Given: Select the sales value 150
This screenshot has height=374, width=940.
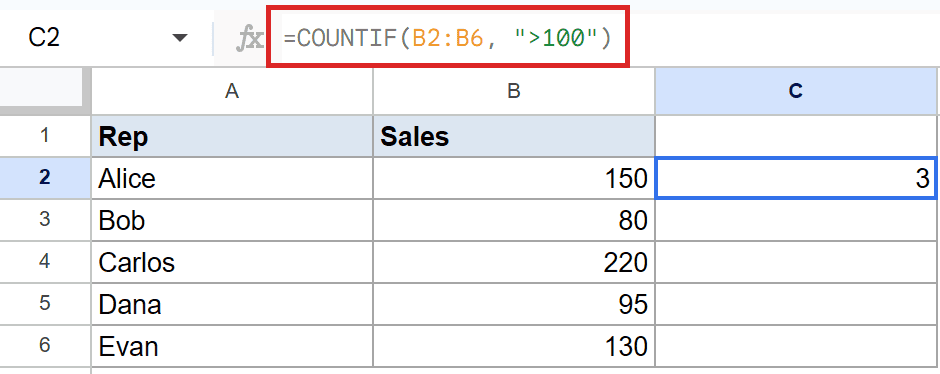Looking at the screenshot, I should click(x=514, y=178).
